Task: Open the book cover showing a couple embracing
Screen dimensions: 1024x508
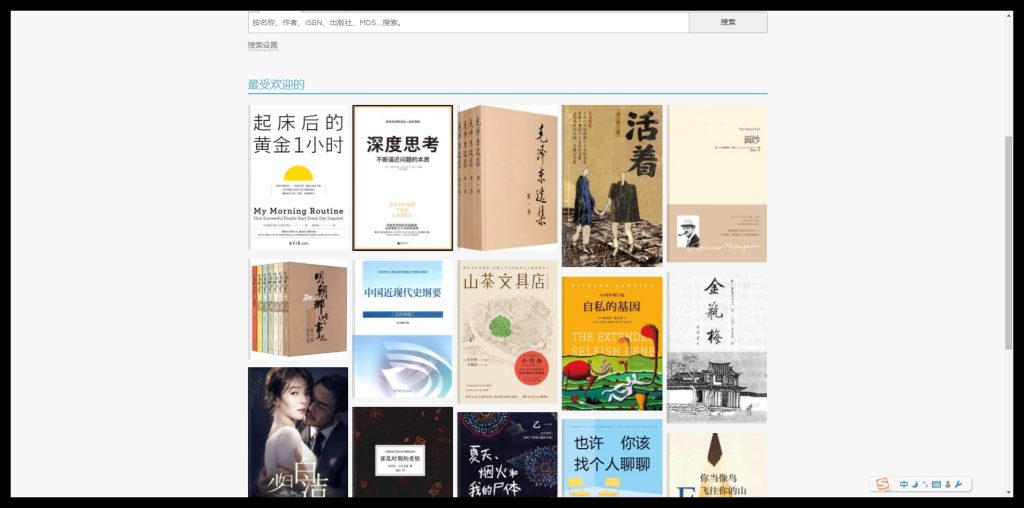Action: (x=298, y=432)
